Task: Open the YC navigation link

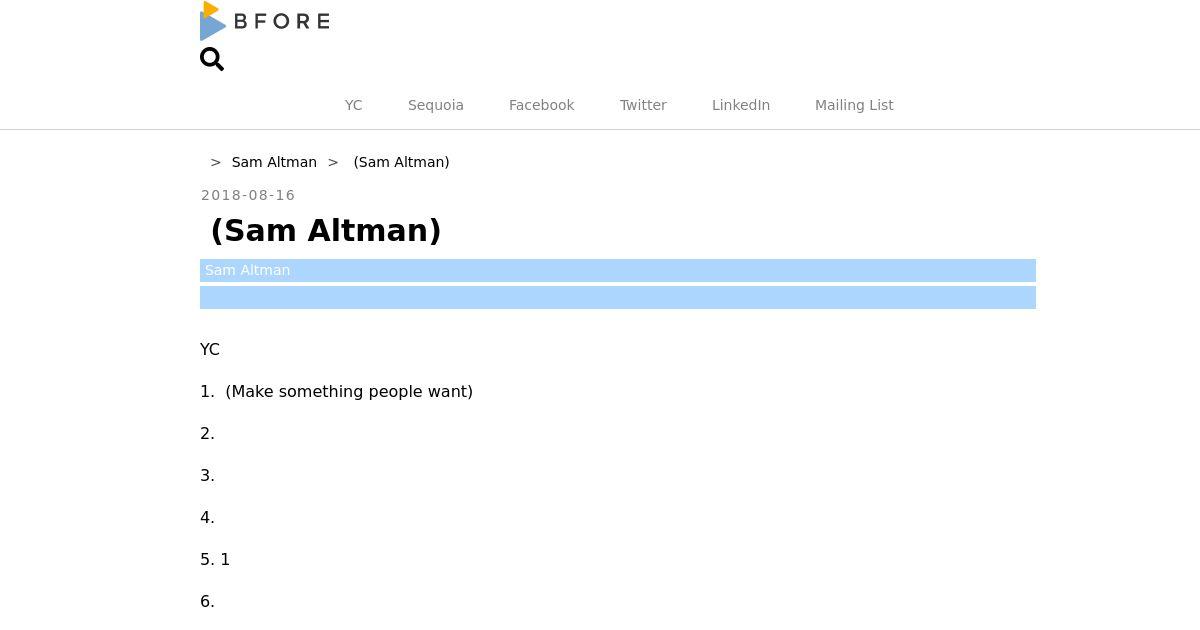Action: (x=353, y=105)
